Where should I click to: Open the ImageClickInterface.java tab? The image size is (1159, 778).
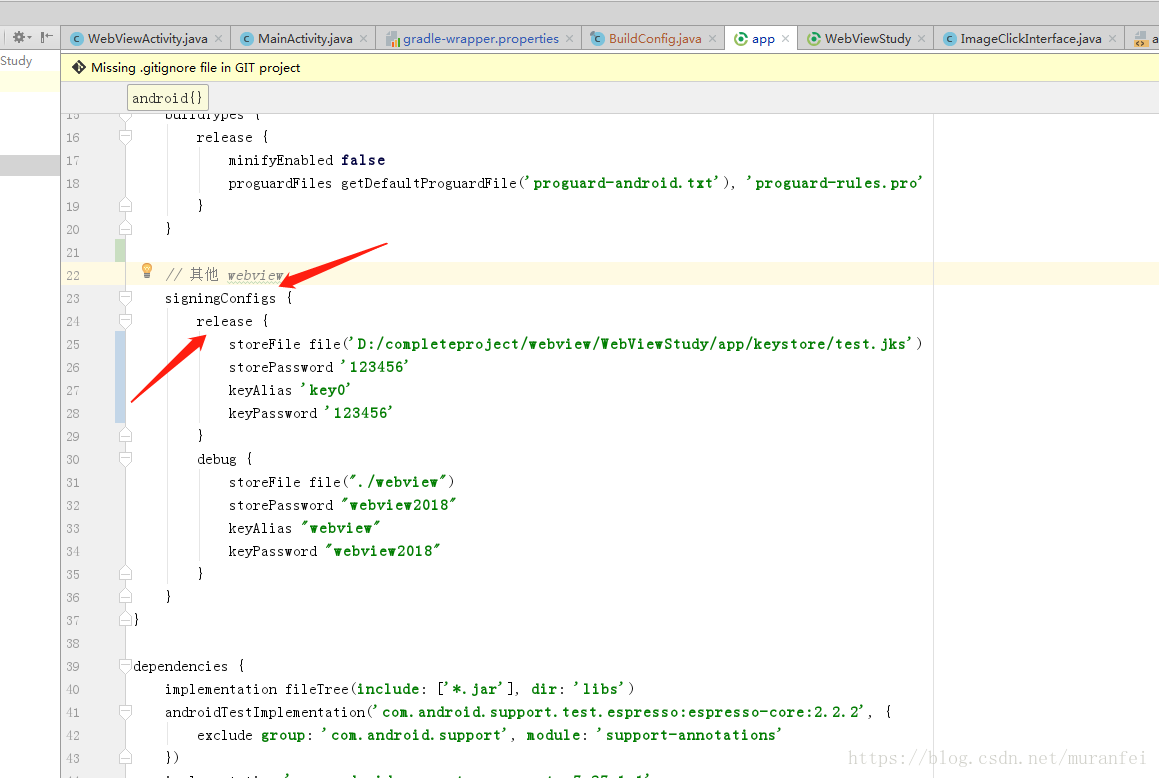tap(1030, 38)
